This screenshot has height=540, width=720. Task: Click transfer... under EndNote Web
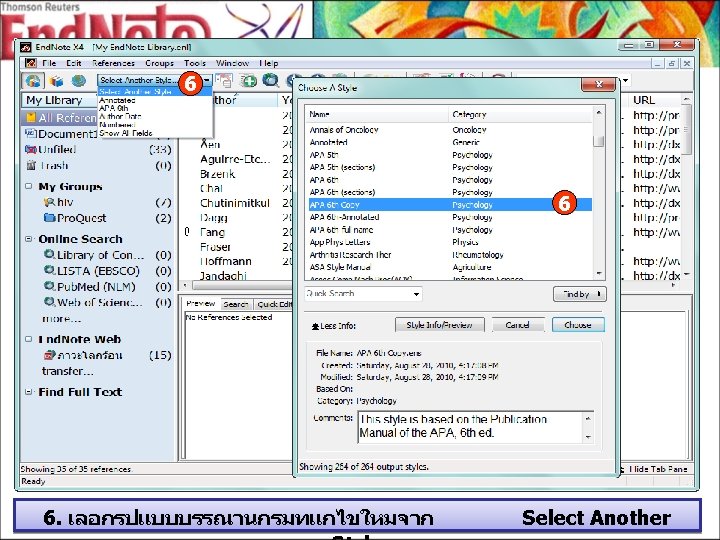click(68, 371)
